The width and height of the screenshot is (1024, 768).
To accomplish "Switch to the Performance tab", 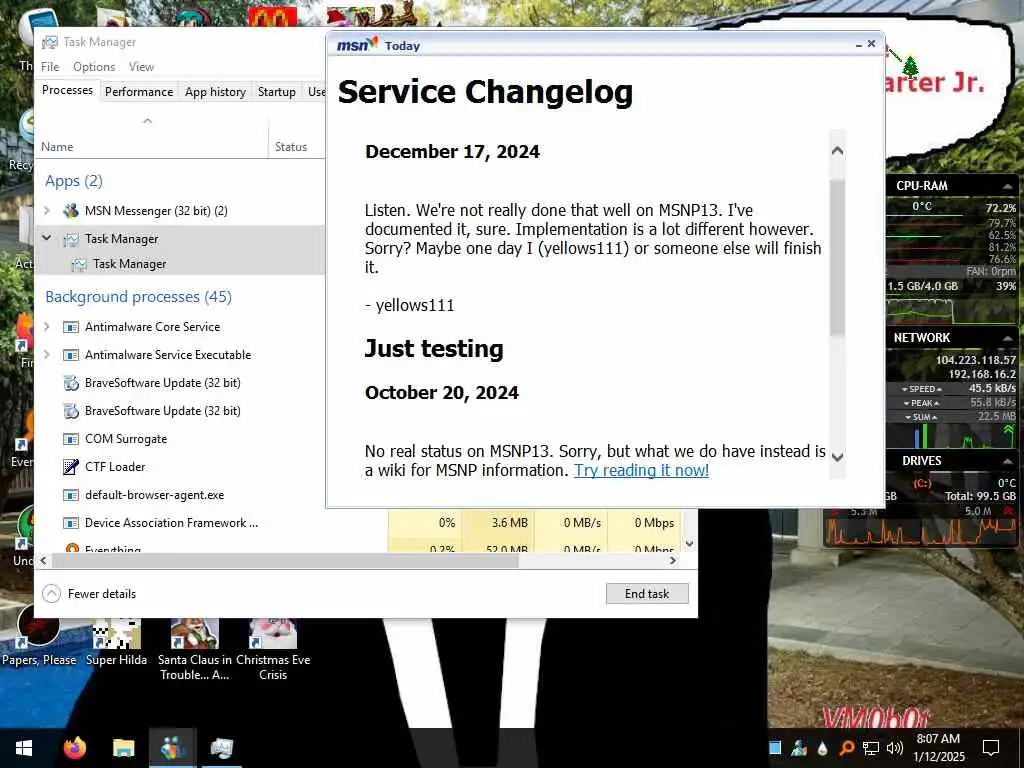I will coord(138,92).
